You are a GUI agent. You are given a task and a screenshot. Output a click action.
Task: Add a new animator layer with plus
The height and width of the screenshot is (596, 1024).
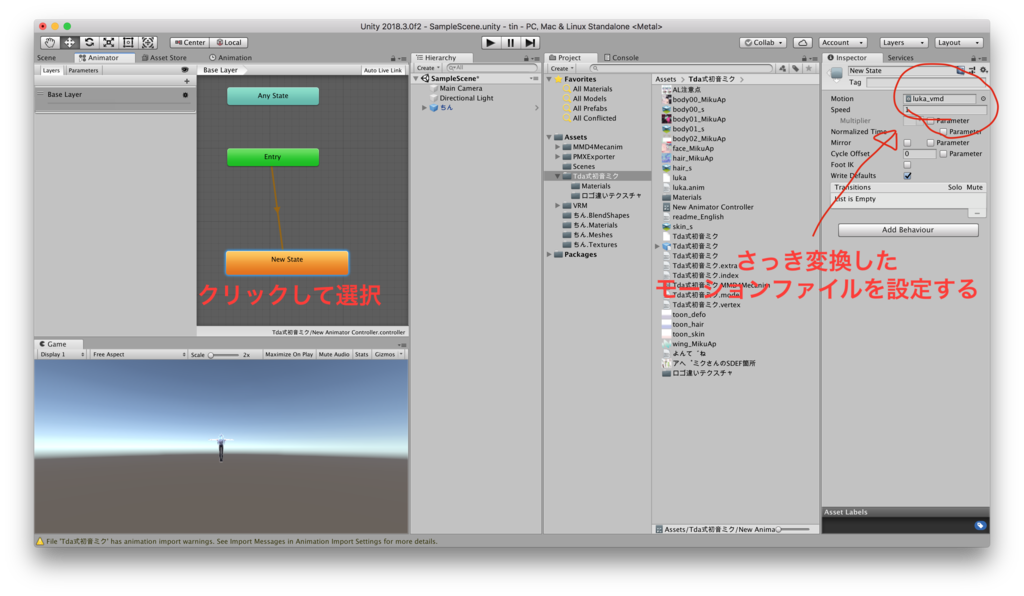[187, 81]
